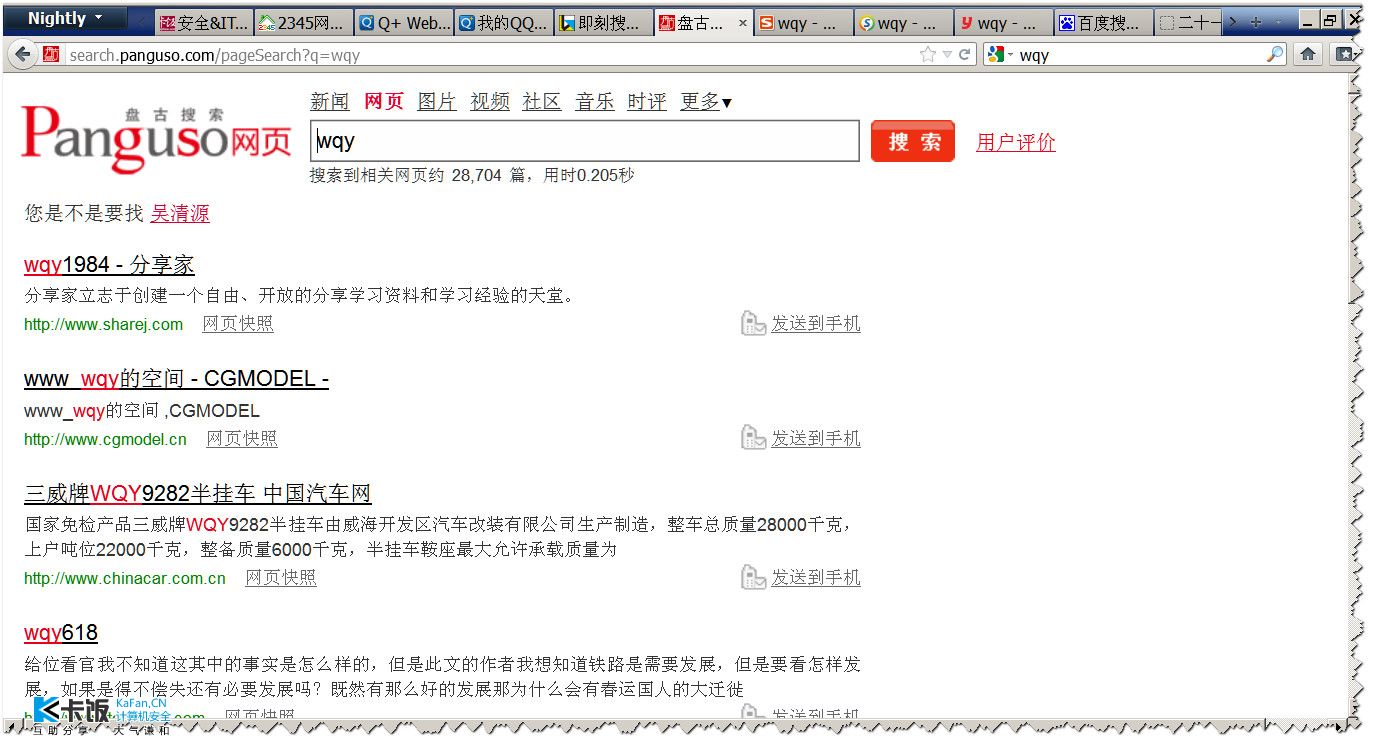
Task: Open the 音乐 search category
Action: tap(595, 102)
